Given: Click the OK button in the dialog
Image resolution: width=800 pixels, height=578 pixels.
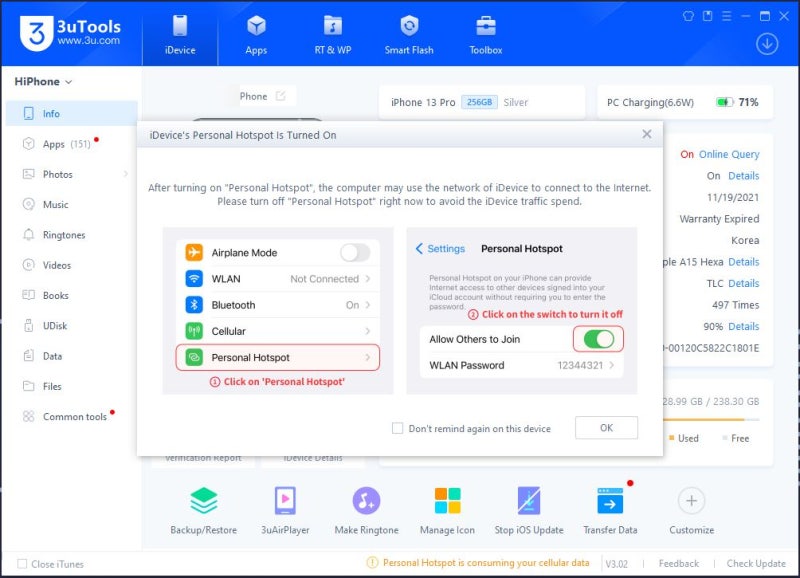Looking at the screenshot, I should click(606, 427).
